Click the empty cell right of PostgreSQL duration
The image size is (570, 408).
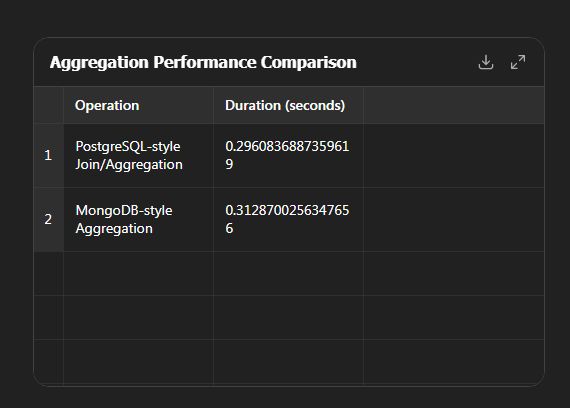coord(454,156)
